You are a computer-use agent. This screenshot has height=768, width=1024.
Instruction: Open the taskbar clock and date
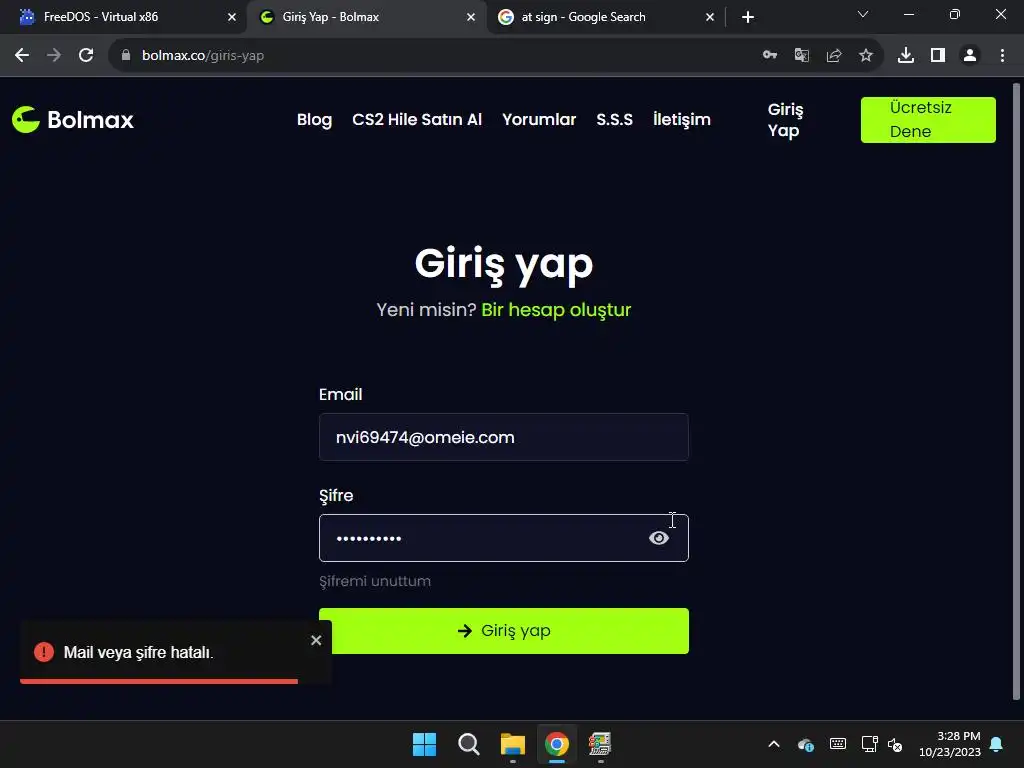[x=950, y=744]
